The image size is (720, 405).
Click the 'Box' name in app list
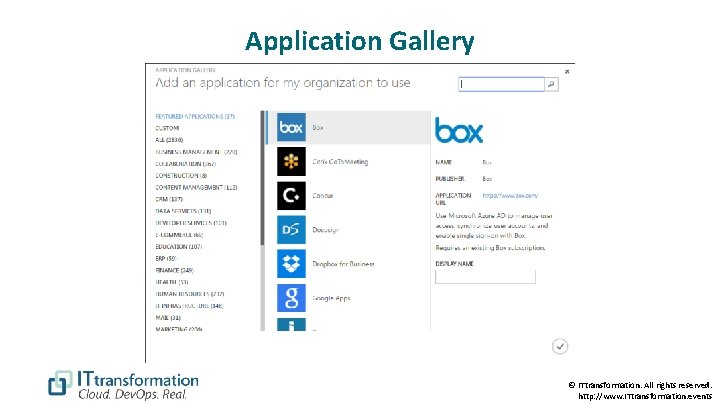(318, 128)
